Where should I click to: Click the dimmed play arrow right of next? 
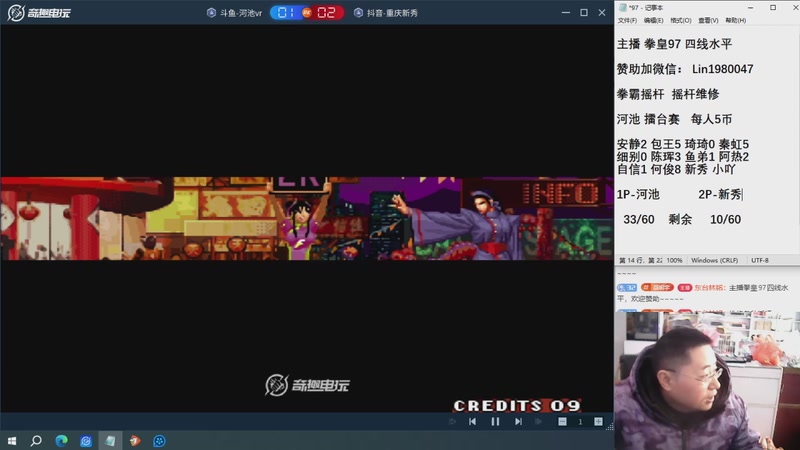click(x=538, y=421)
